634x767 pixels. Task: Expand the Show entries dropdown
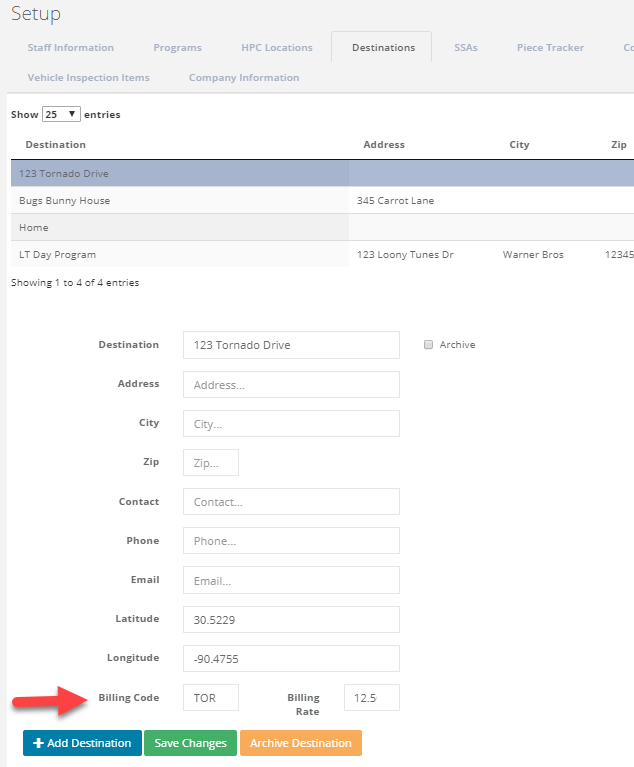[61, 115]
